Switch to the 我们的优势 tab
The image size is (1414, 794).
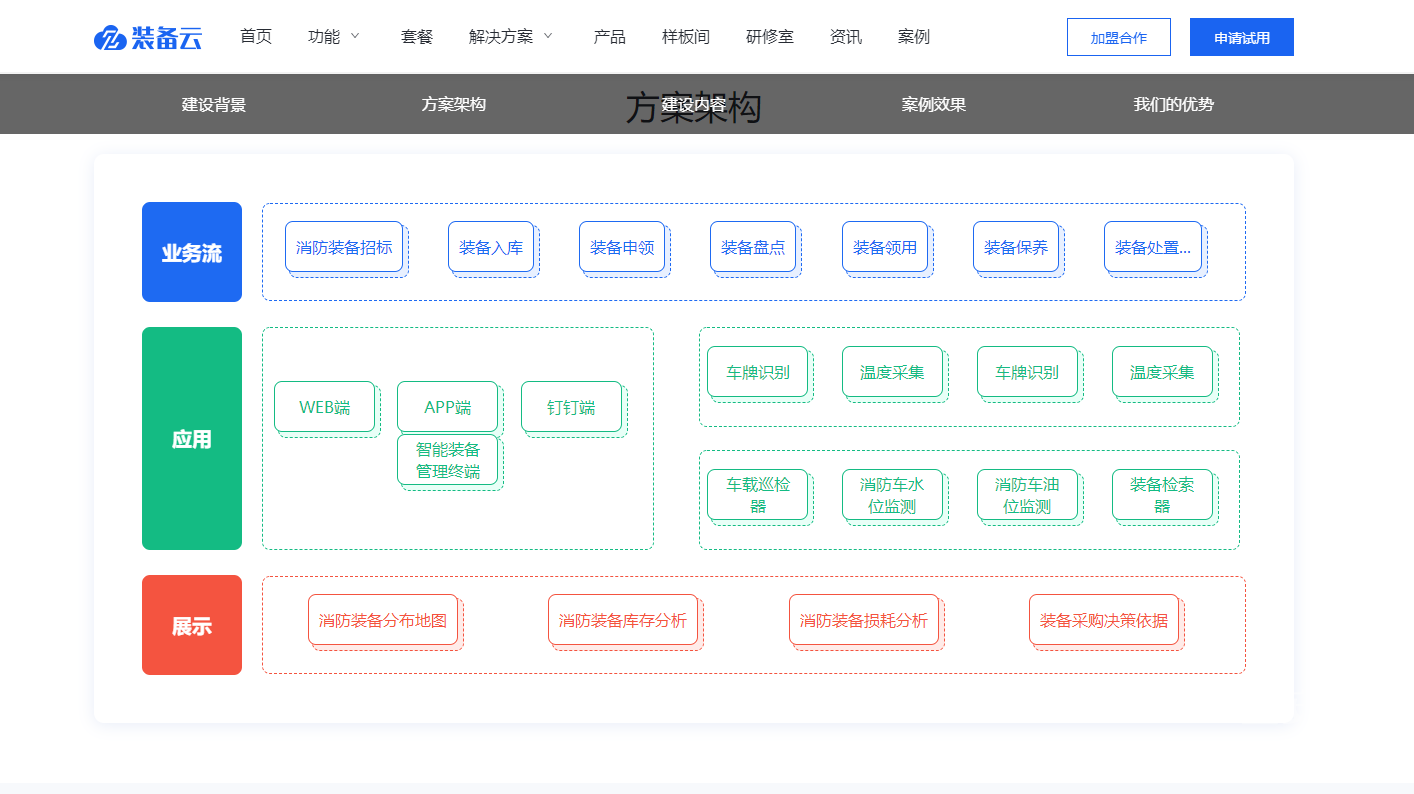(x=1174, y=104)
